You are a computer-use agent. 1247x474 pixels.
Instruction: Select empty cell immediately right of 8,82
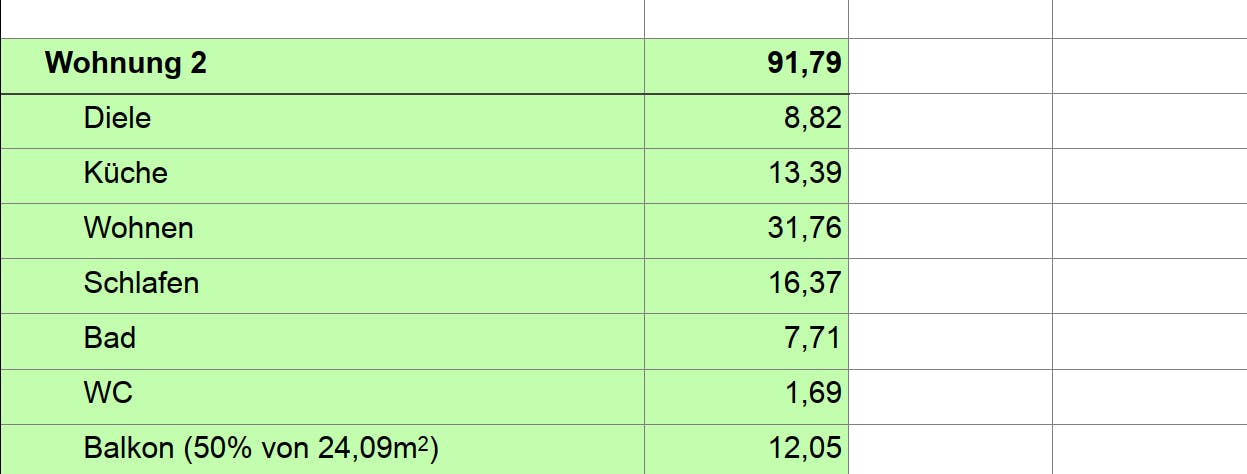(x=950, y=119)
